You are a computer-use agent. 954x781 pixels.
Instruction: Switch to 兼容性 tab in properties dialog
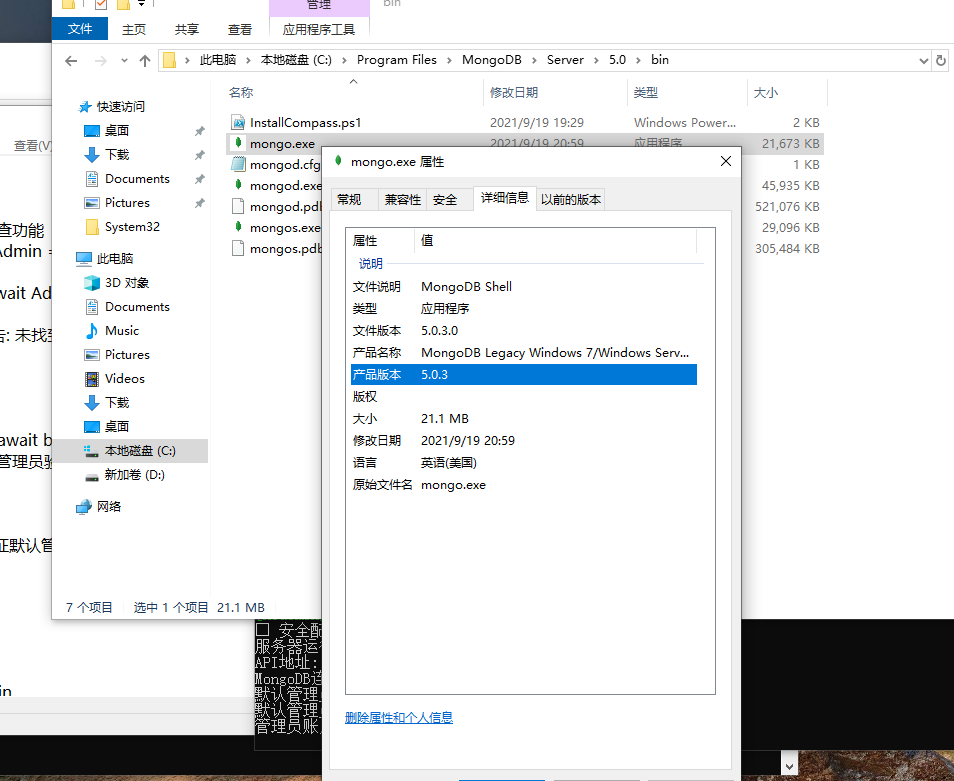[403, 200]
